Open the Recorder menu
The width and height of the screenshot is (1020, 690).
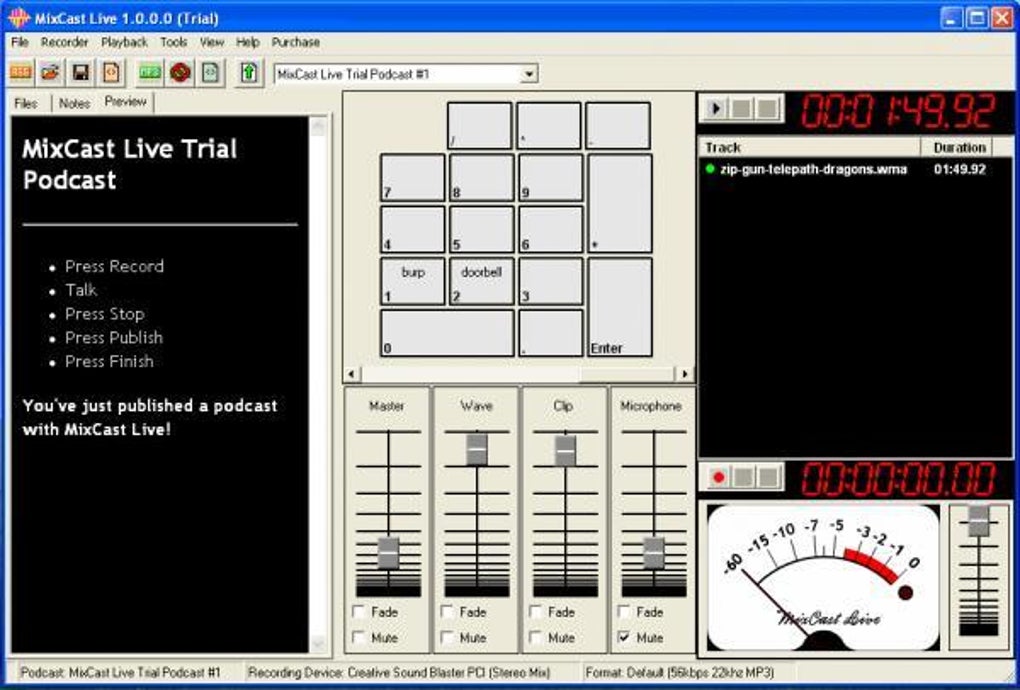pos(64,42)
